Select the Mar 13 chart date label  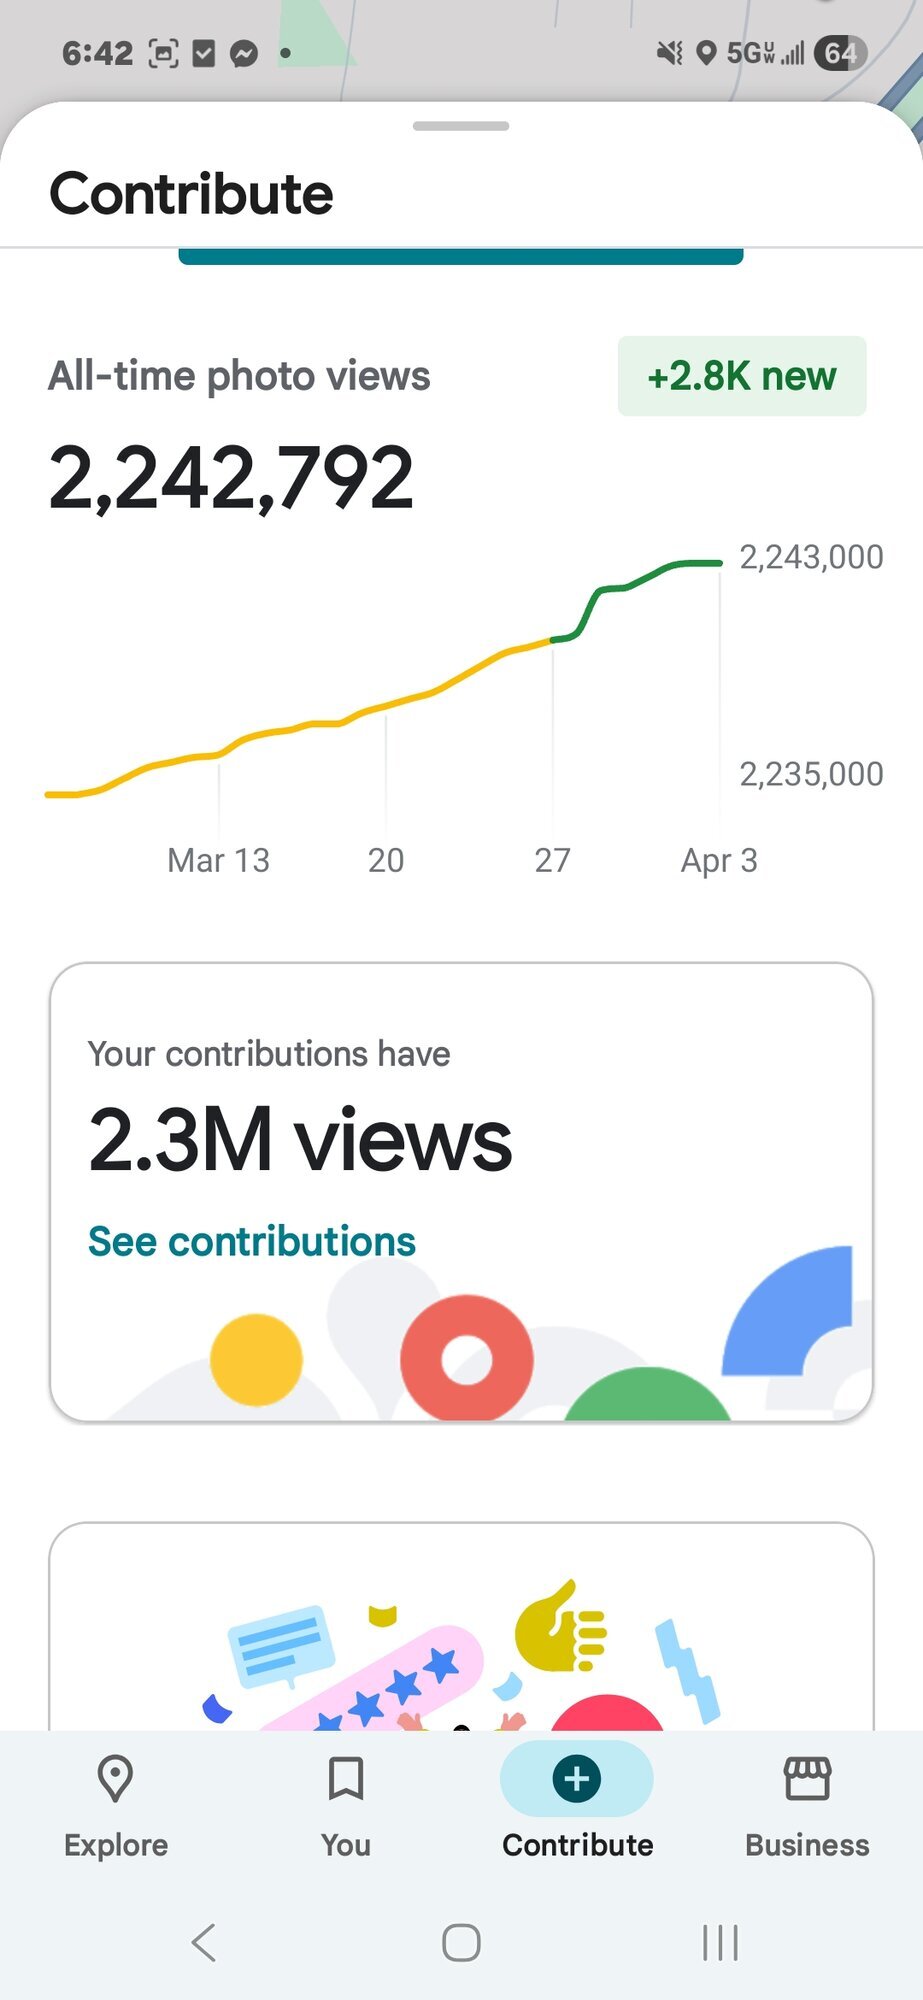pos(218,860)
